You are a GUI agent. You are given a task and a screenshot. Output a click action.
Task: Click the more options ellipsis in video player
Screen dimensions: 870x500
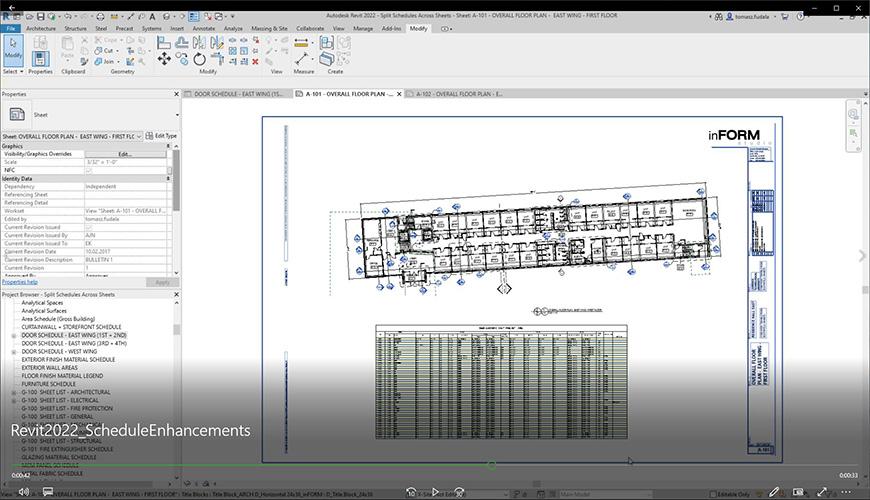click(846, 492)
